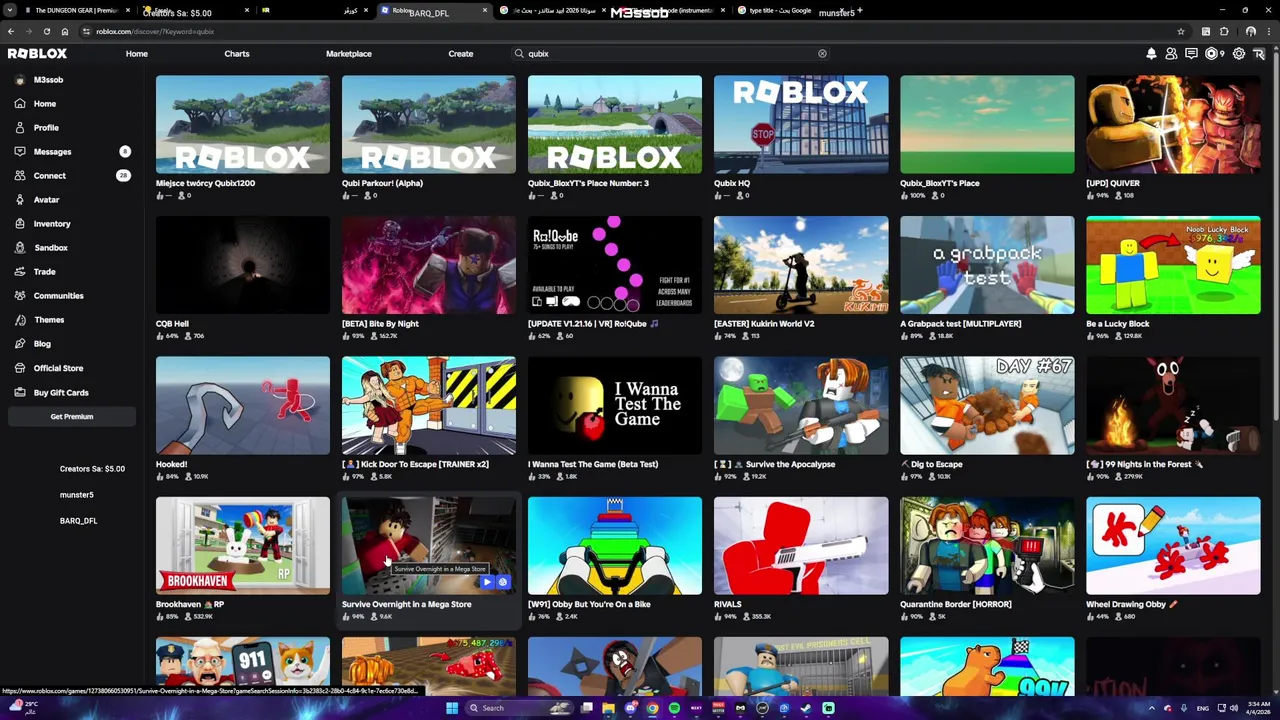Viewport: 1280px width, 720px height.
Task: Open the chat messages icon in header
Action: [1191, 54]
